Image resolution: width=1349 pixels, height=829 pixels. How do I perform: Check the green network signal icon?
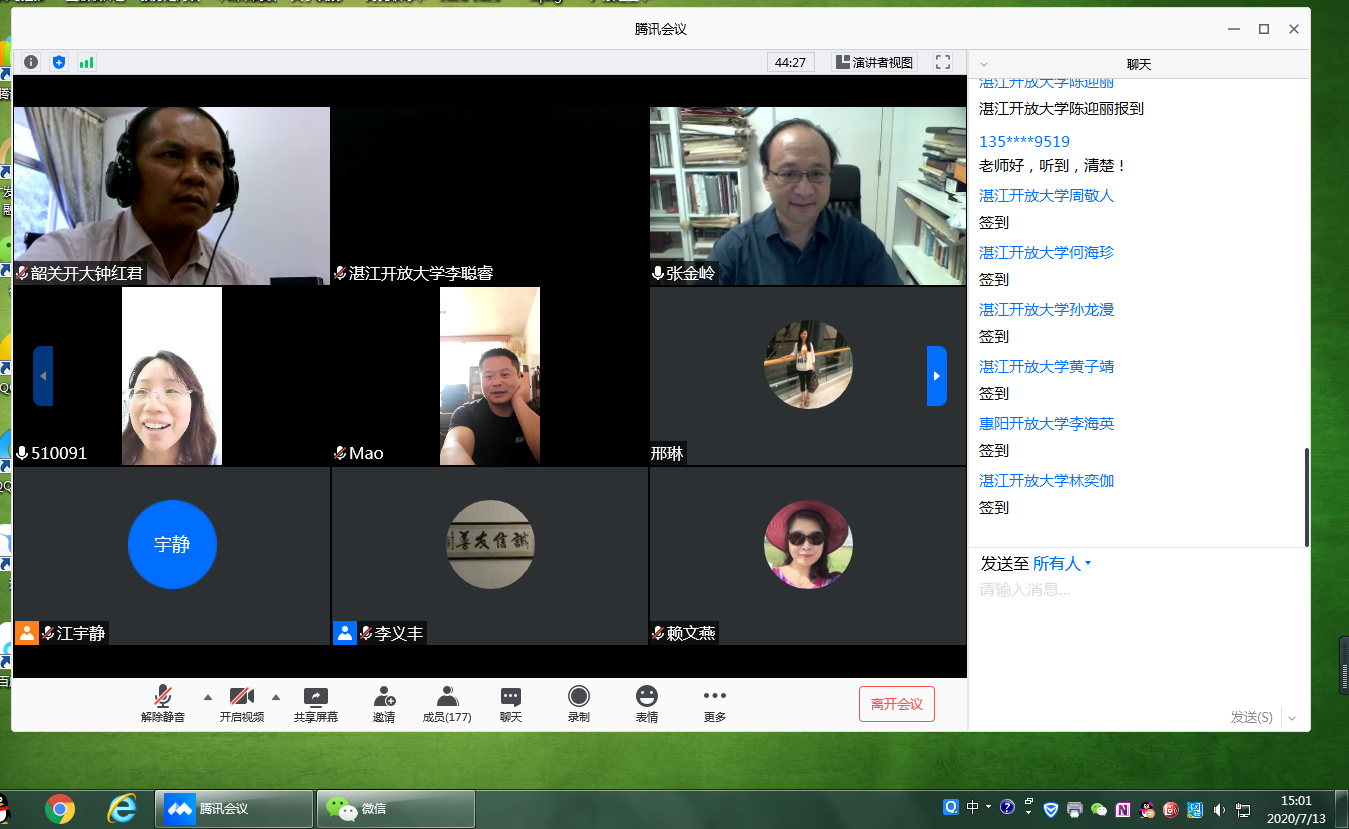(87, 62)
